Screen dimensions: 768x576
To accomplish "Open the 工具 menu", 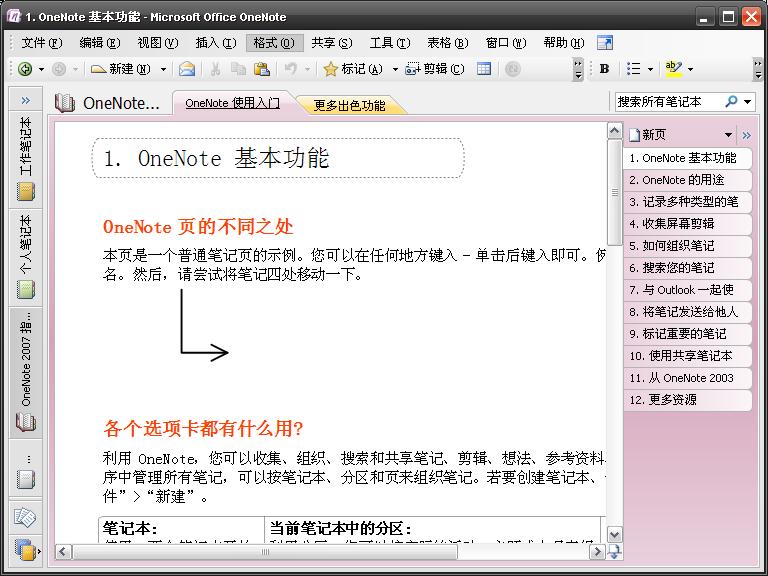I will tap(389, 43).
